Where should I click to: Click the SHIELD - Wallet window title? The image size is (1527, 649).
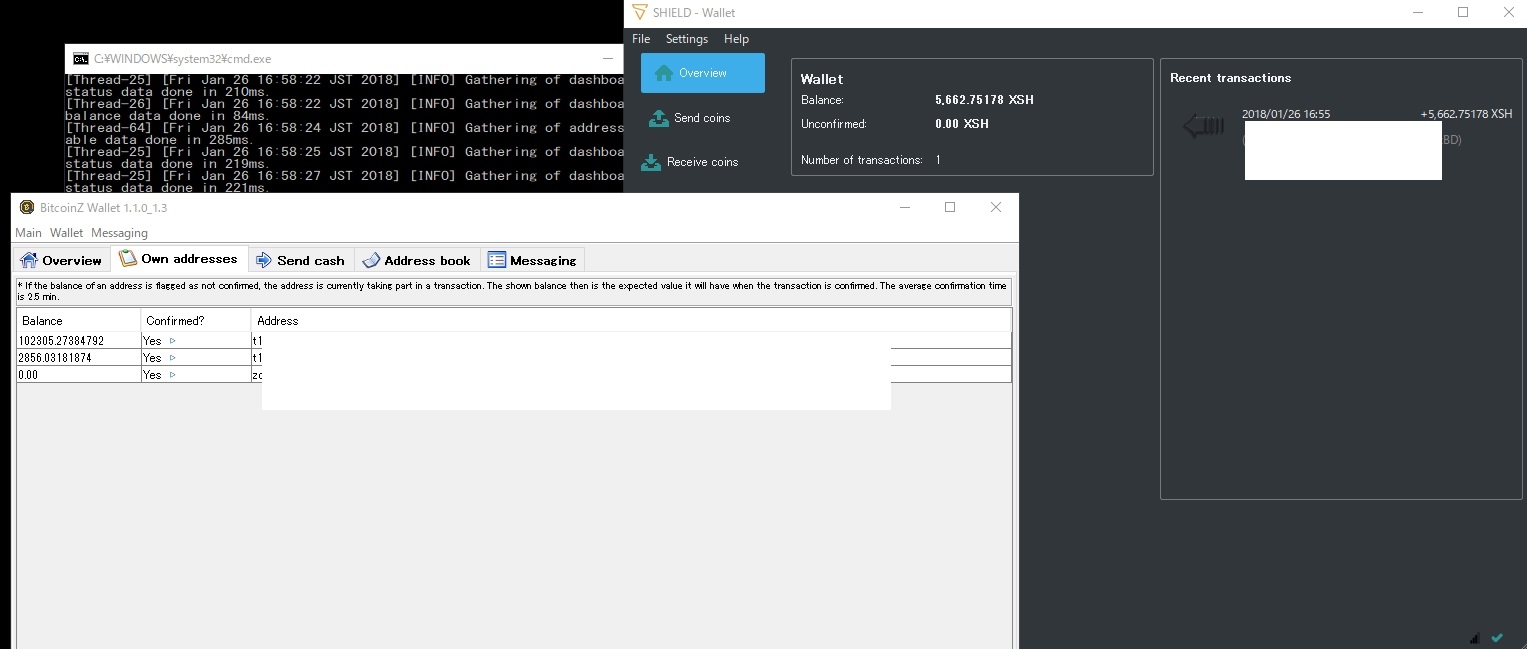(x=694, y=13)
